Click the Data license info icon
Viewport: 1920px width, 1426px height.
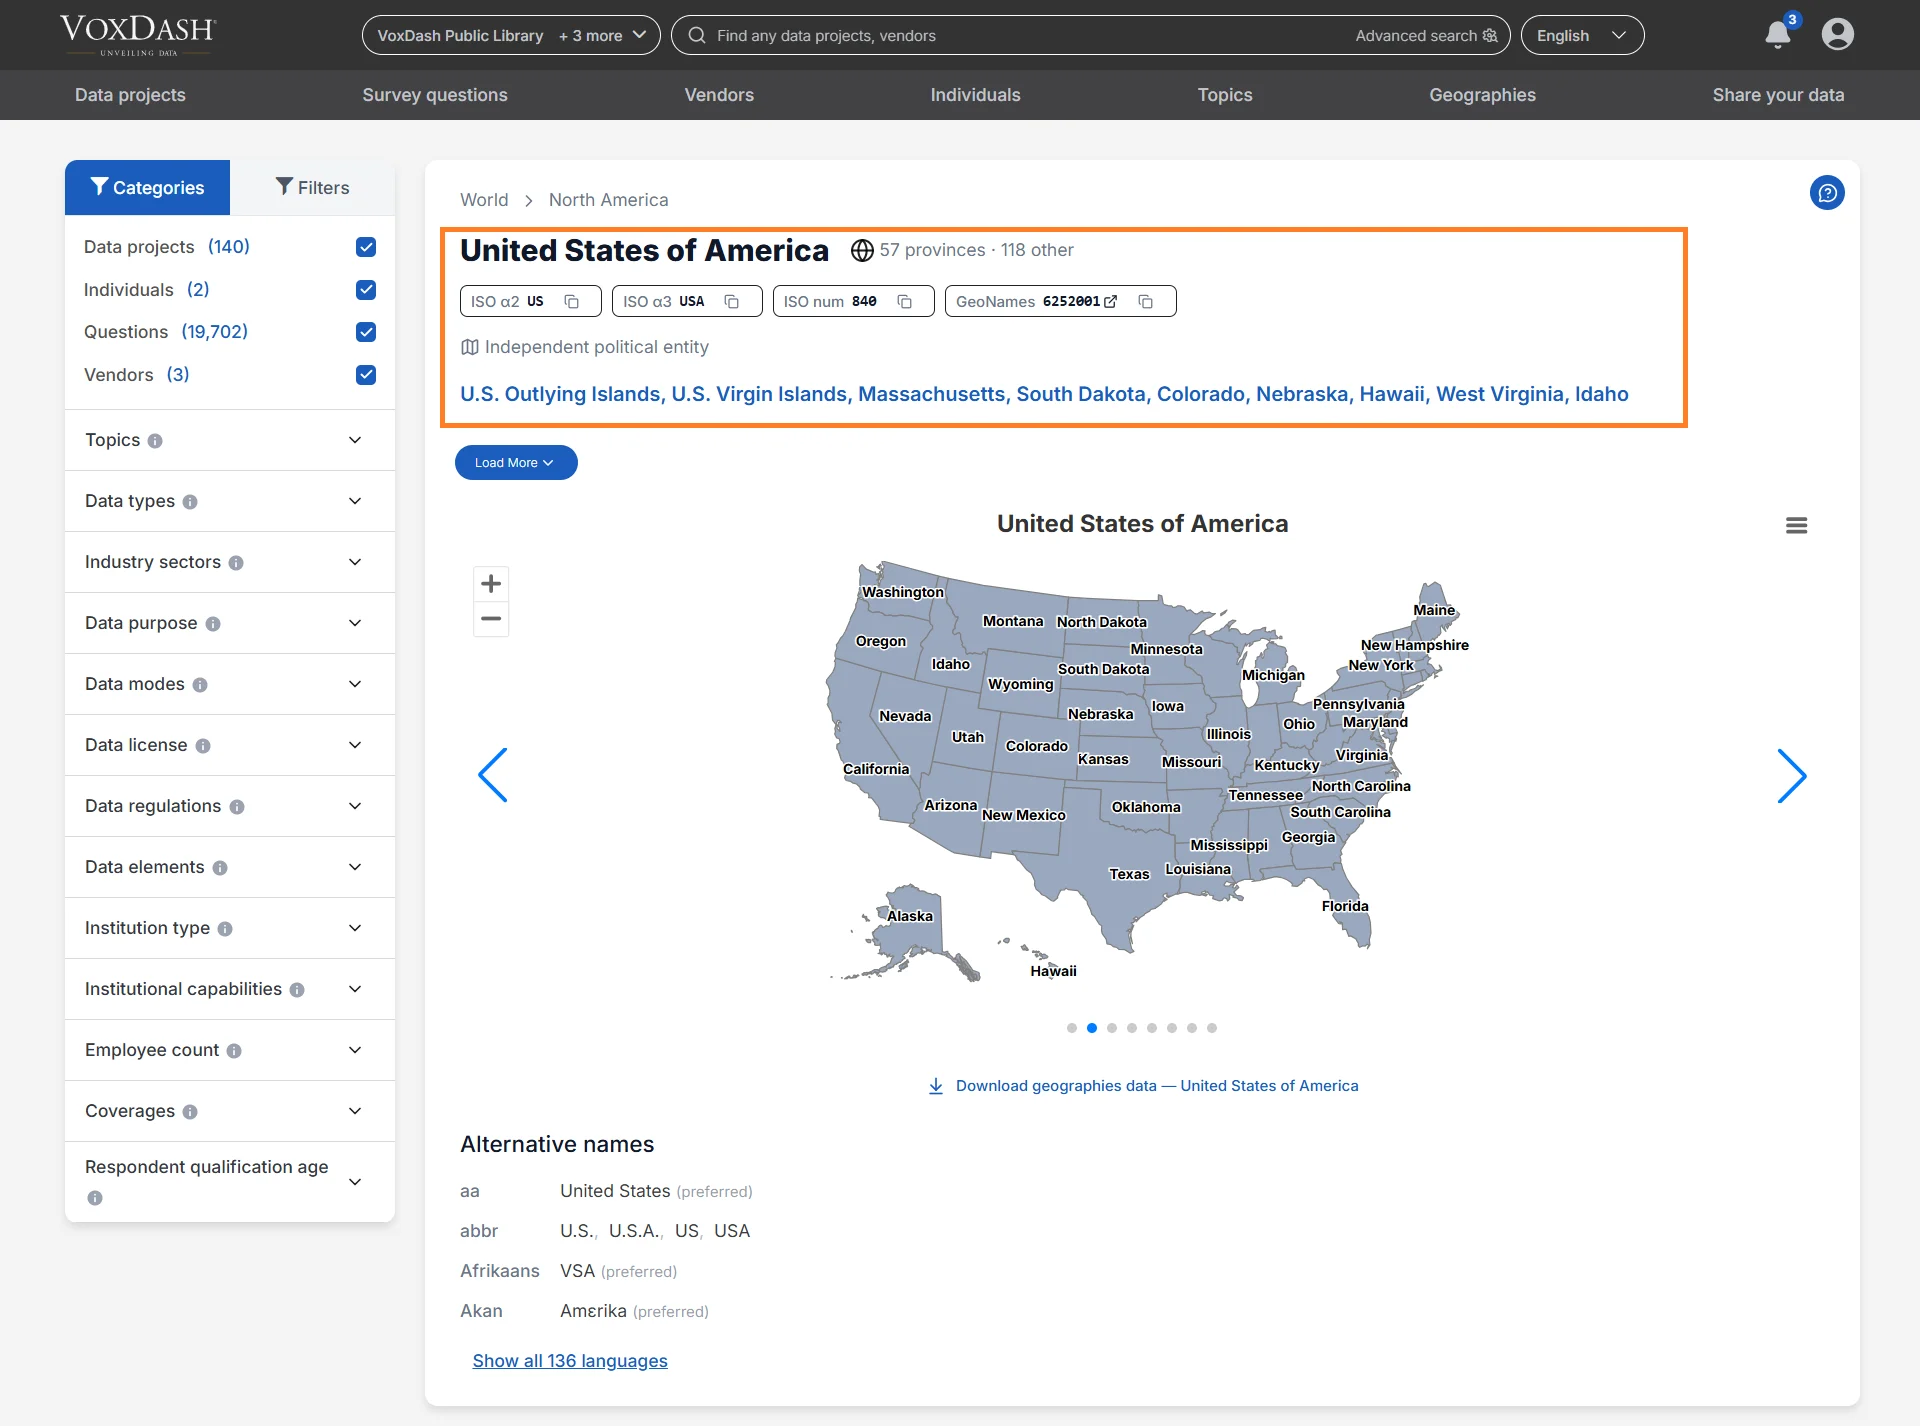click(x=203, y=746)
